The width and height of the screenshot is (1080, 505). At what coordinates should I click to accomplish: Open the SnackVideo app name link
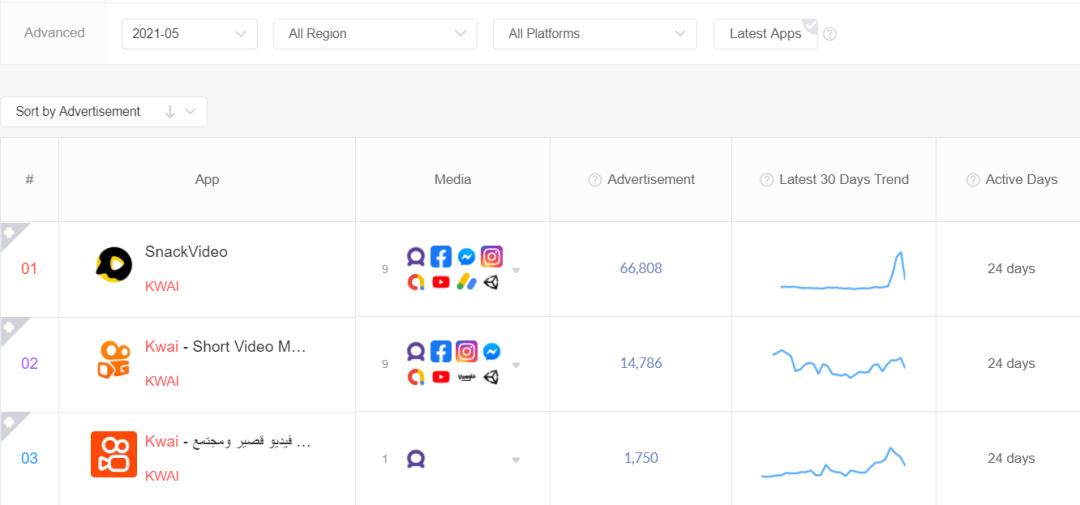click(186, 252)
